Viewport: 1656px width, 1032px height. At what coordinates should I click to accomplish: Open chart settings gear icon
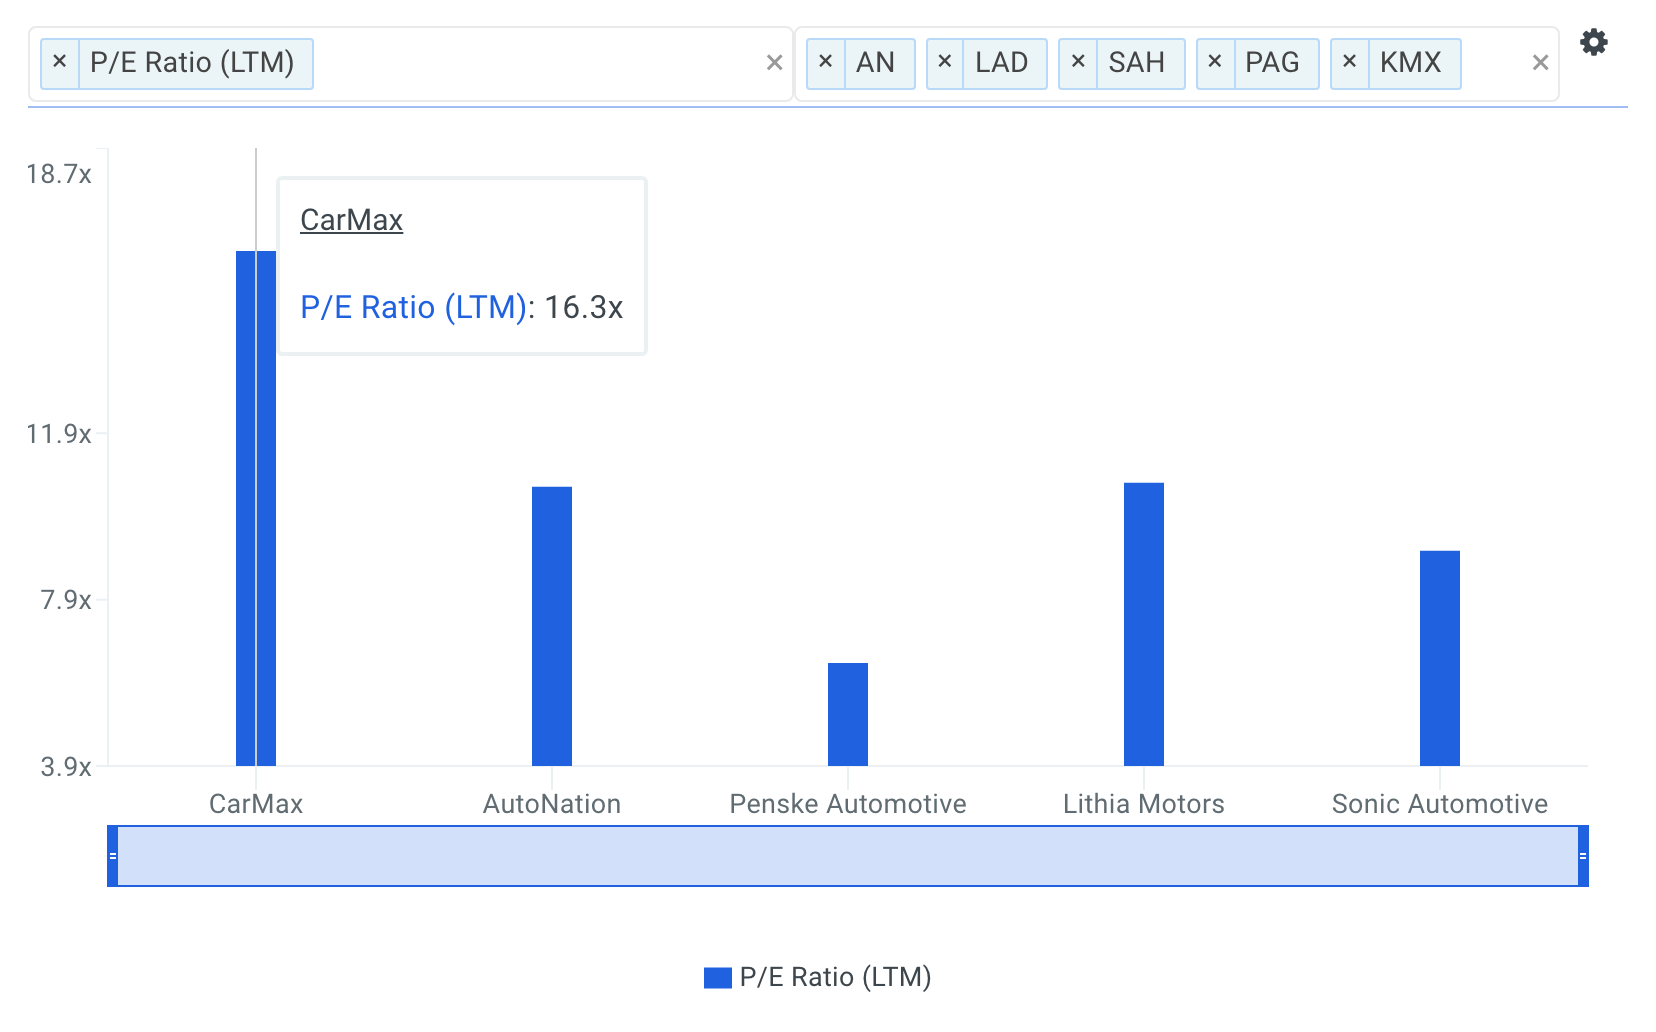pyautogui.click(x=1593, y=42)
